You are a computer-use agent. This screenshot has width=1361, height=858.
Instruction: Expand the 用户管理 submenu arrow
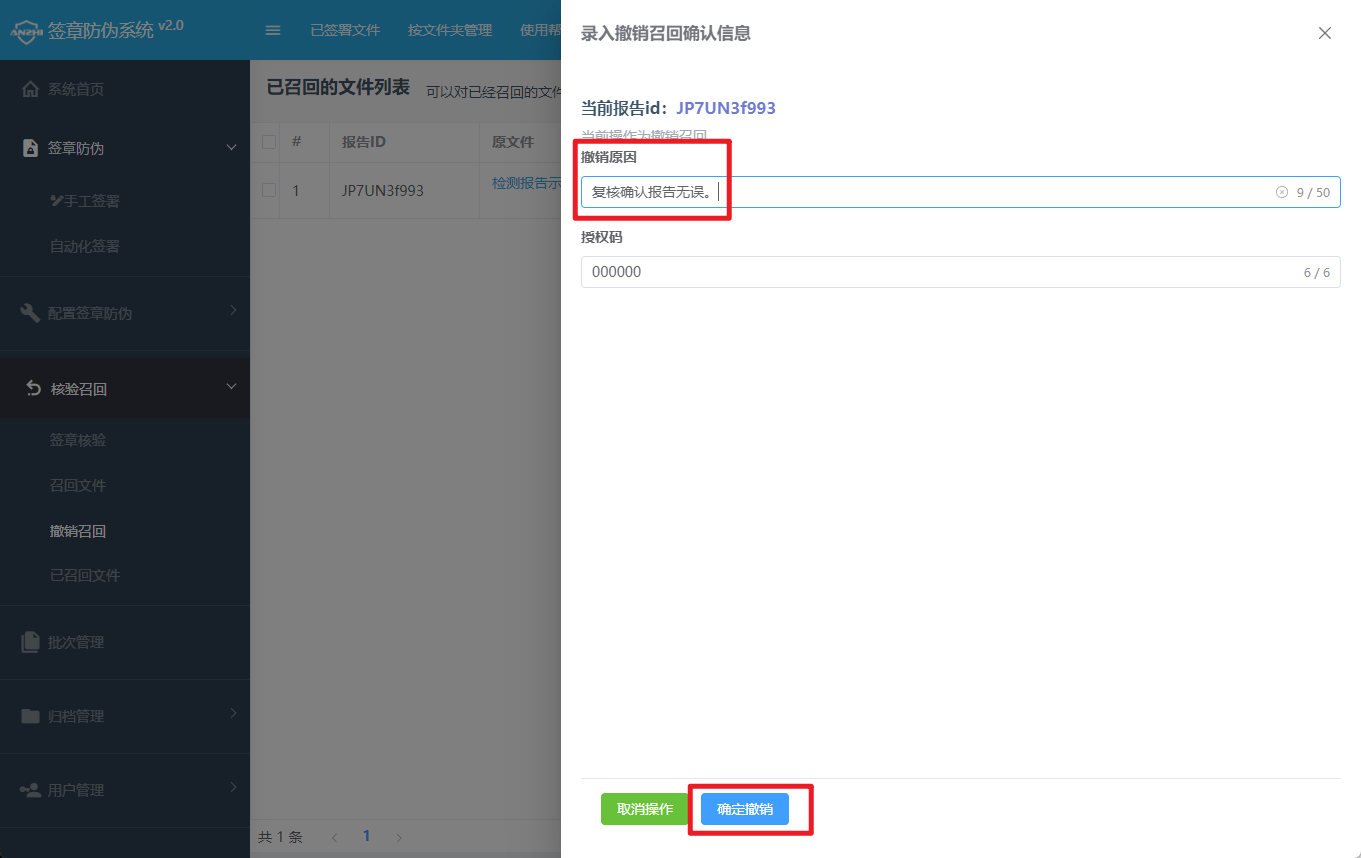pyautogui.click(x=233, y=788)
